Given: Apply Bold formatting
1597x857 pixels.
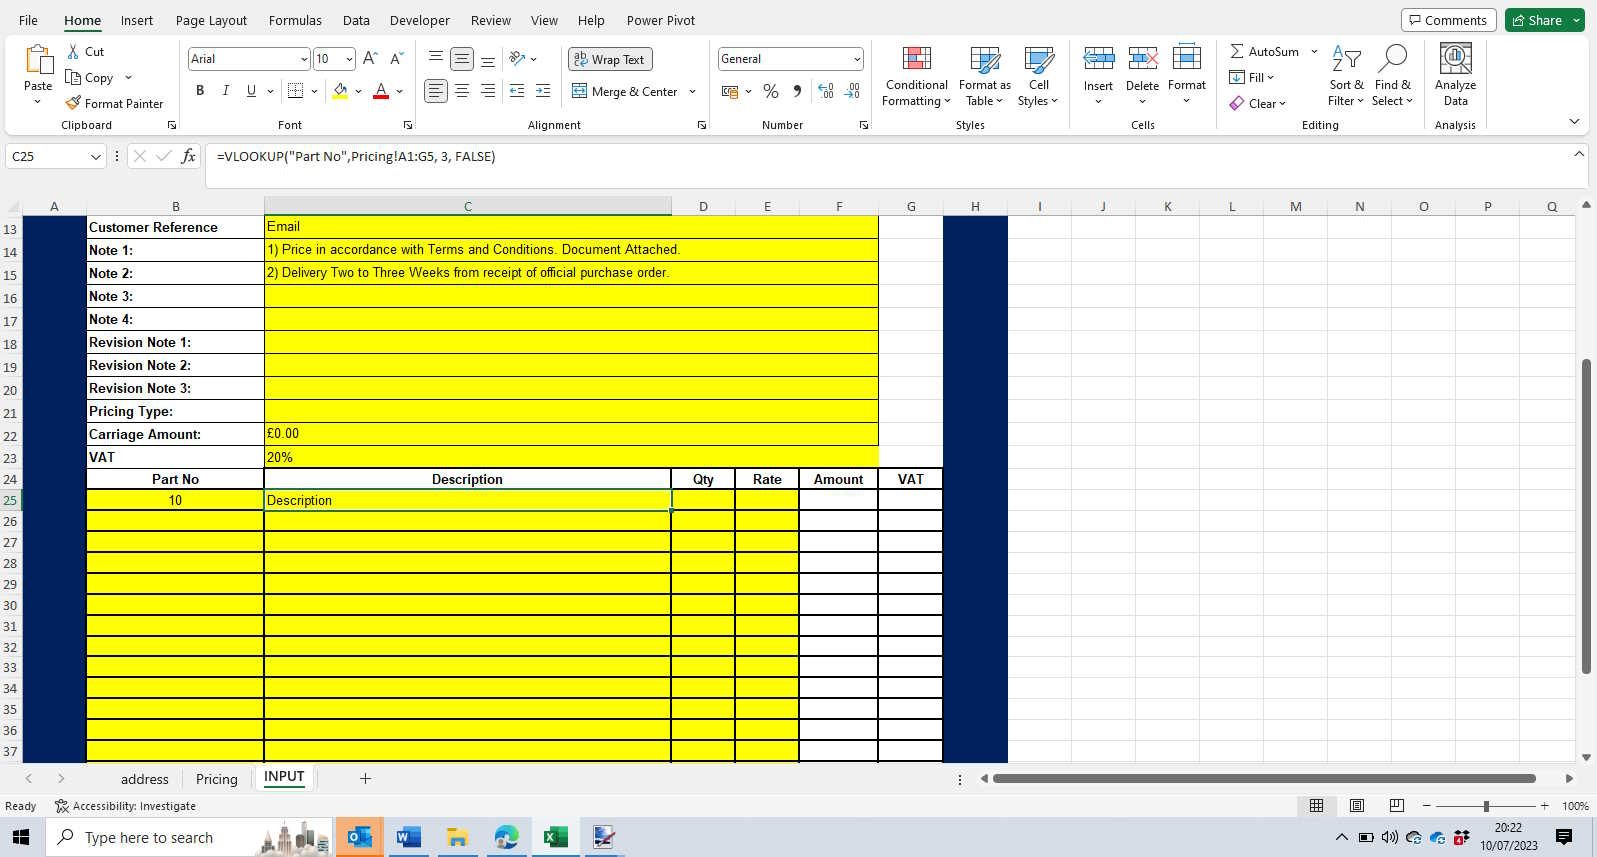Looking at the screenshot, I should pos(200,91).
